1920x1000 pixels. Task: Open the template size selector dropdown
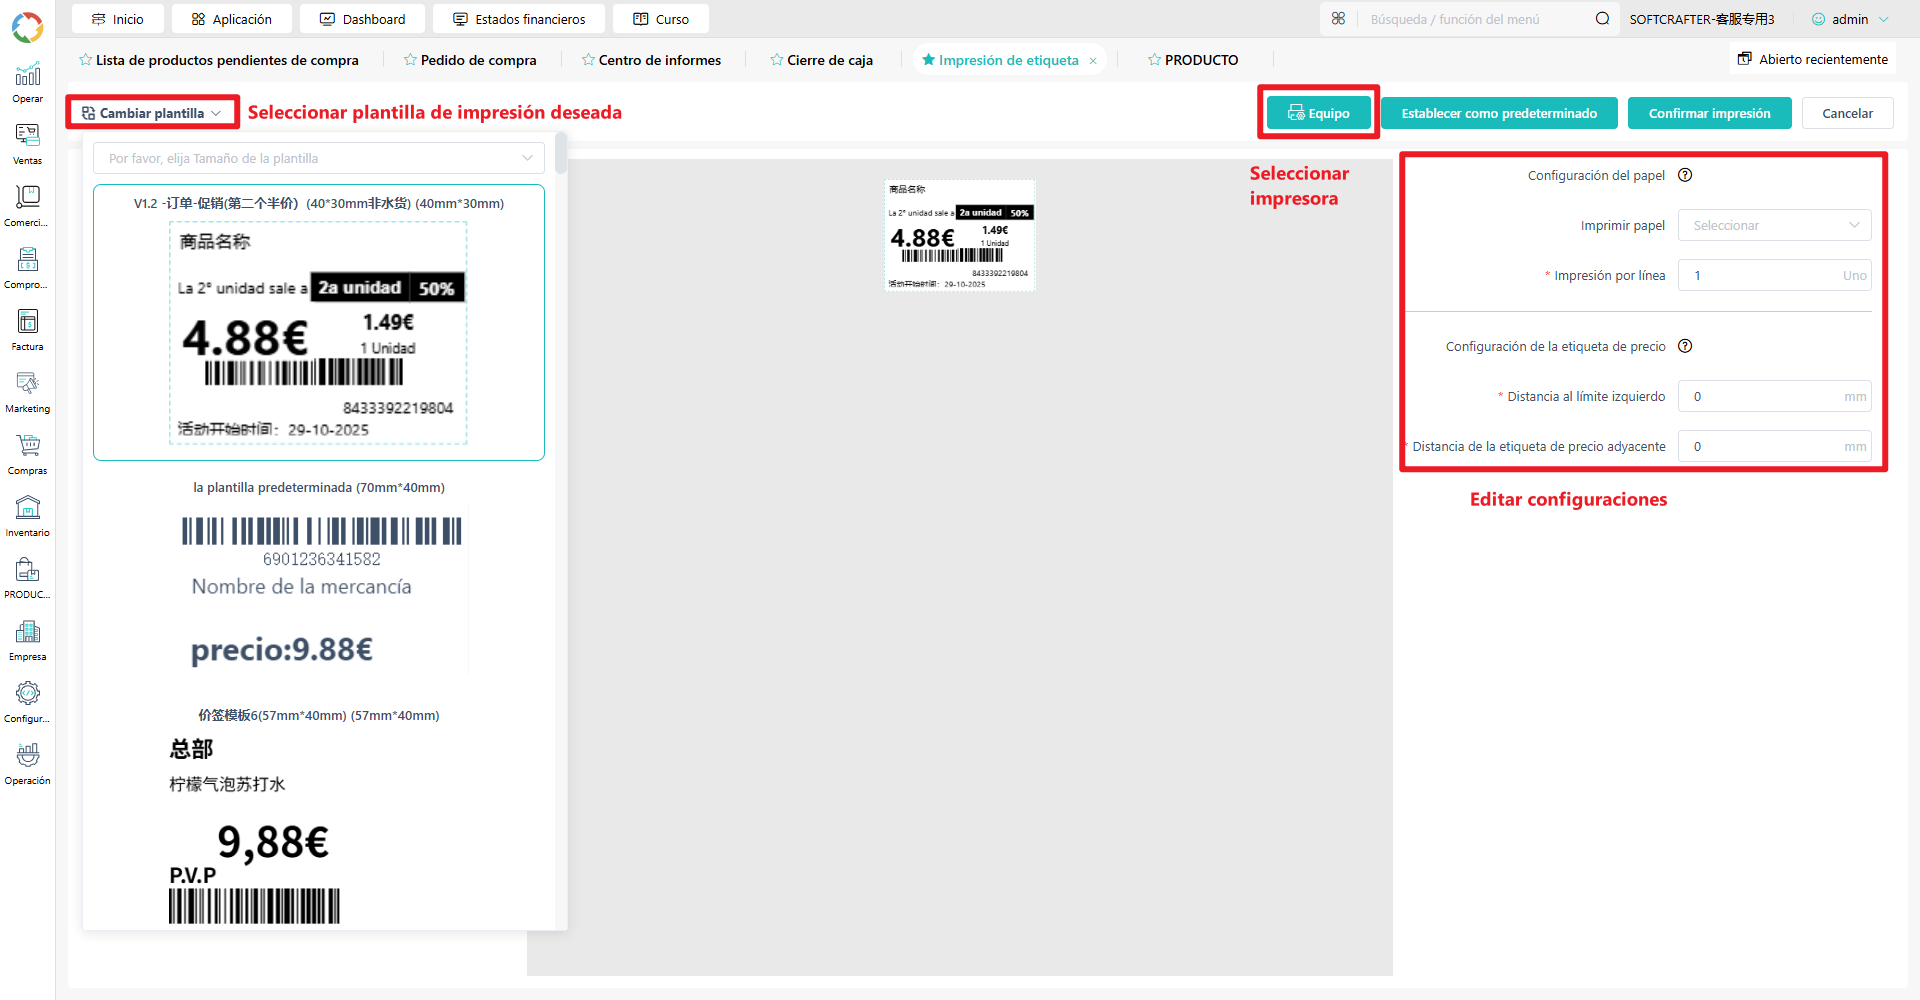pyautogui.click(x=319, y=158)
